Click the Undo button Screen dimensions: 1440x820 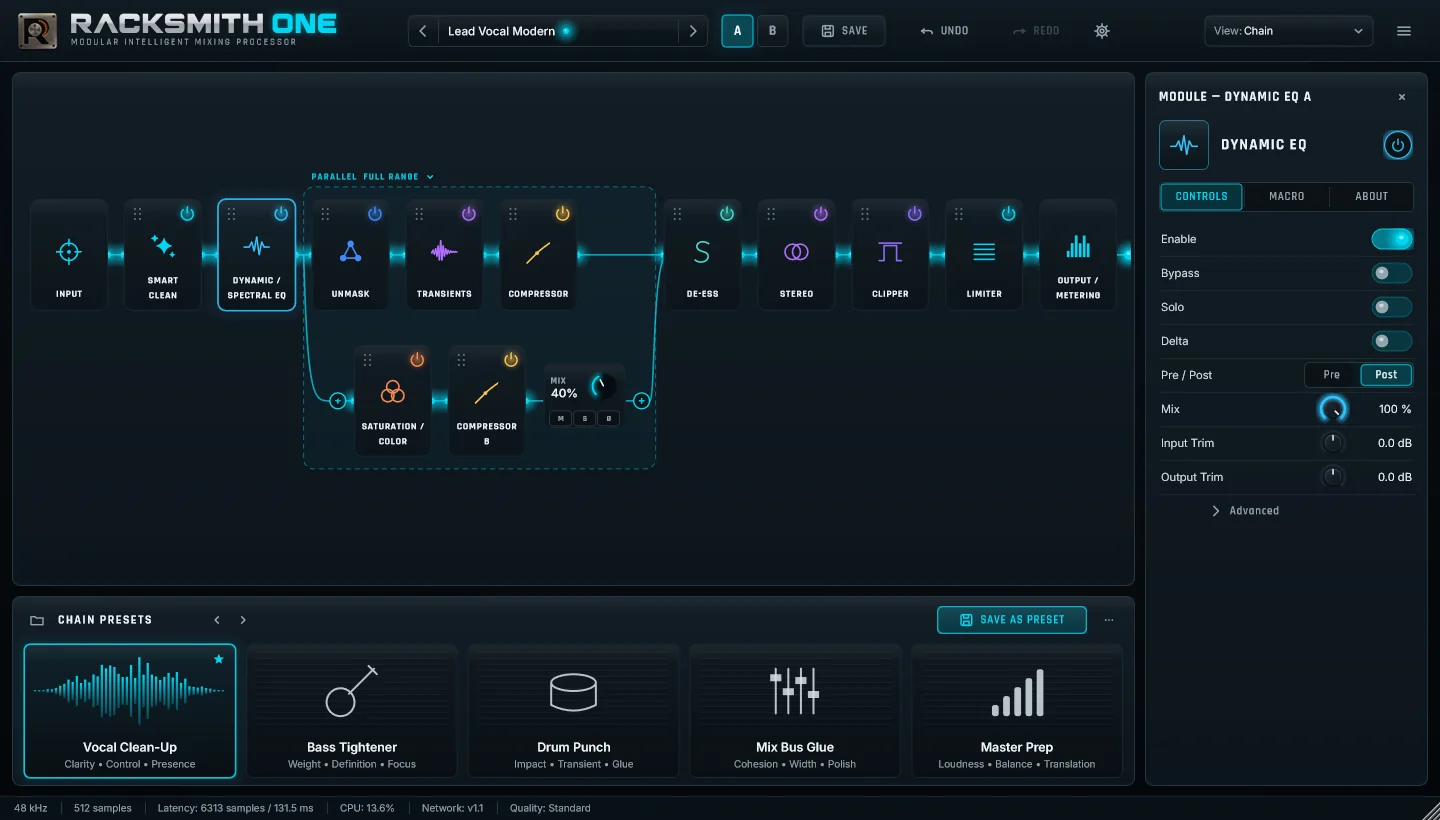(x=945, y=31)
